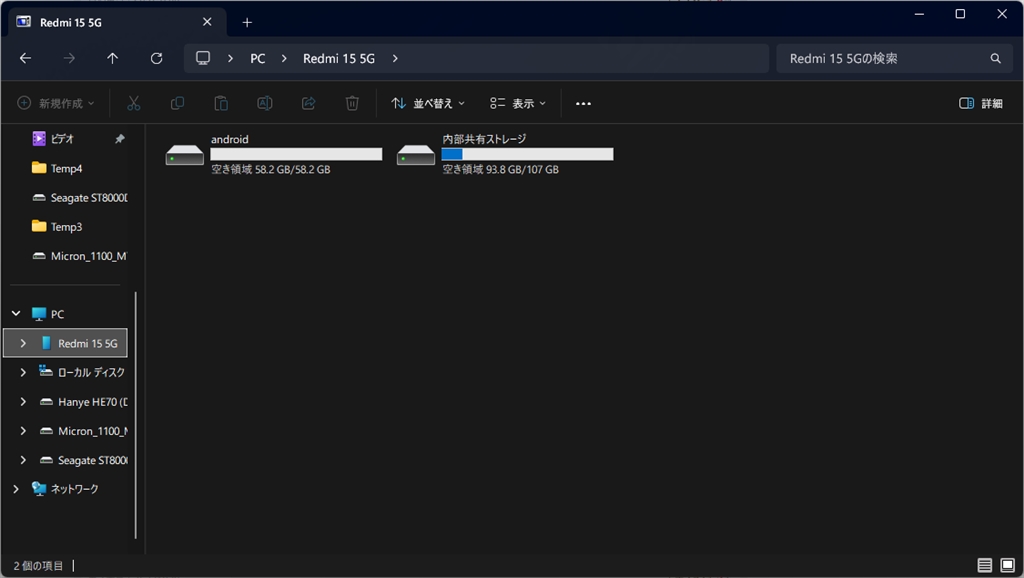
Task: Click 空き領域 58.2 GB/58.2 GB text
Action: (270, 169)
